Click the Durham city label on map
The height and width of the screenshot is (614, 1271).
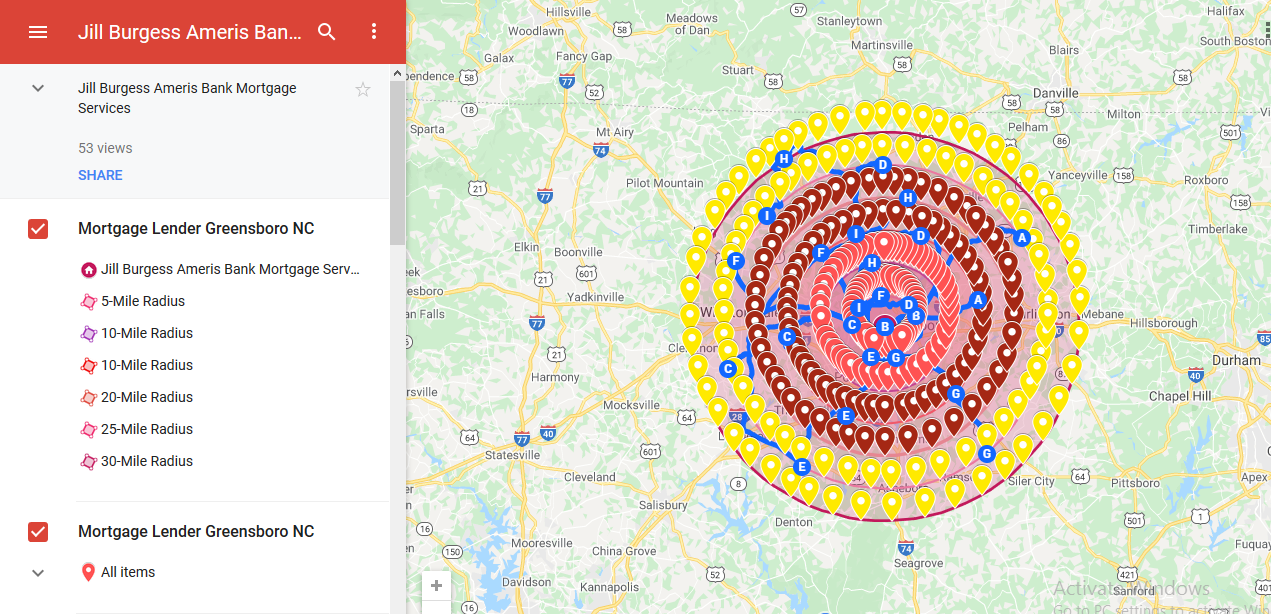[1236, 360]
